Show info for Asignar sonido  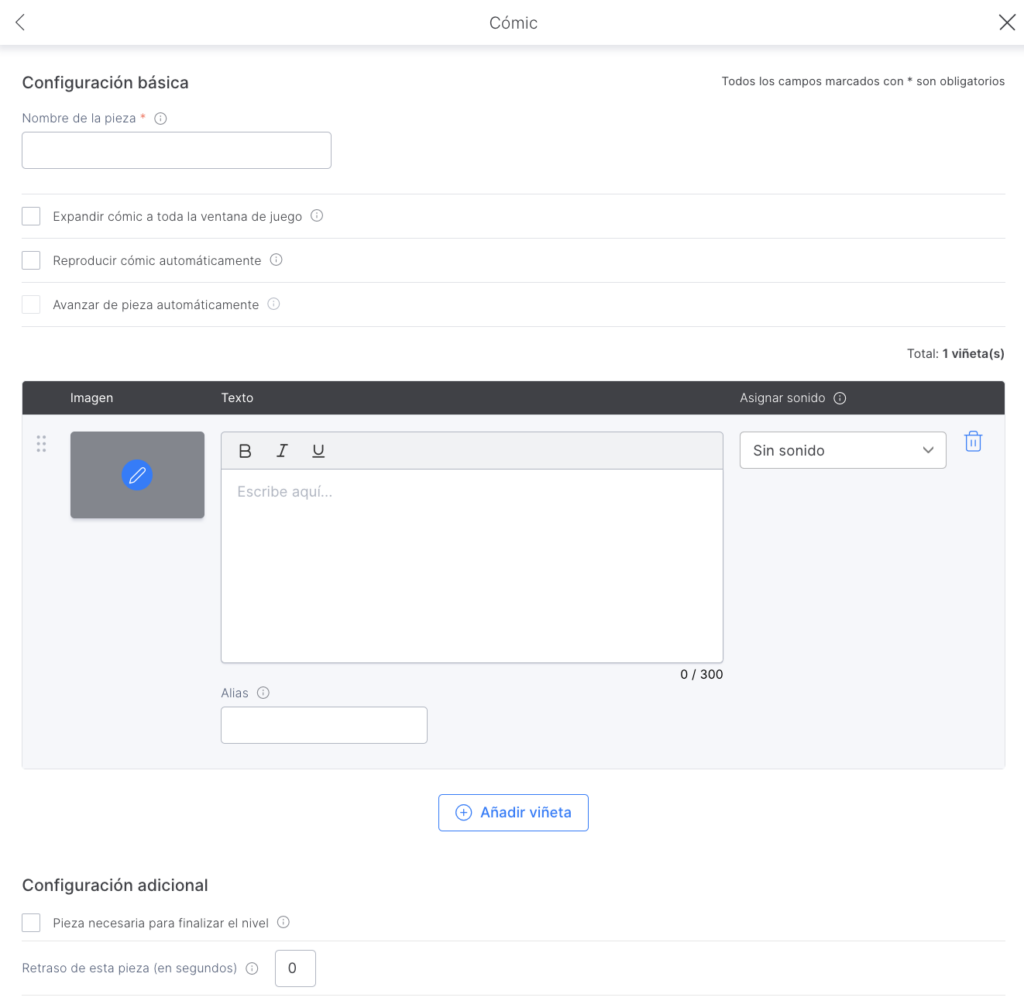840,398
